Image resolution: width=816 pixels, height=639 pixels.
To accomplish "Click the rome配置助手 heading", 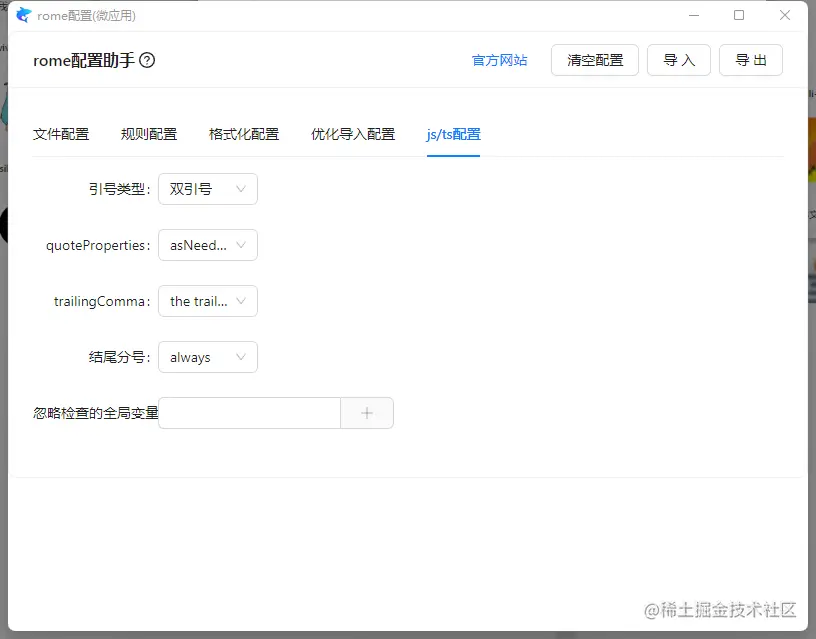I will [x=84, y=60].
